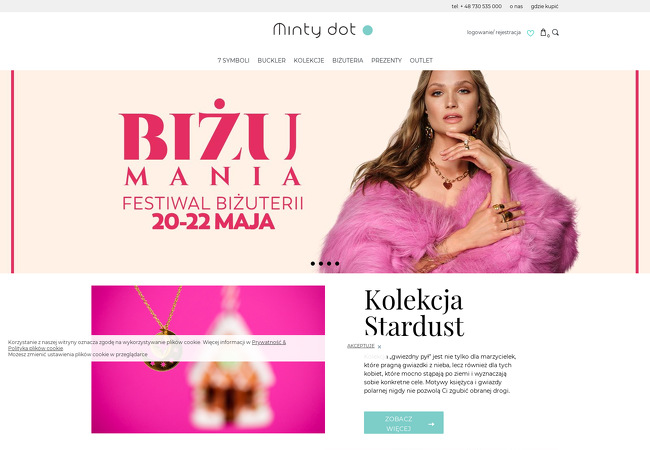The width and height of the screenshot is (650, 450).
Task: Select the second carousel dot
Action: click(x=321, y=264)
